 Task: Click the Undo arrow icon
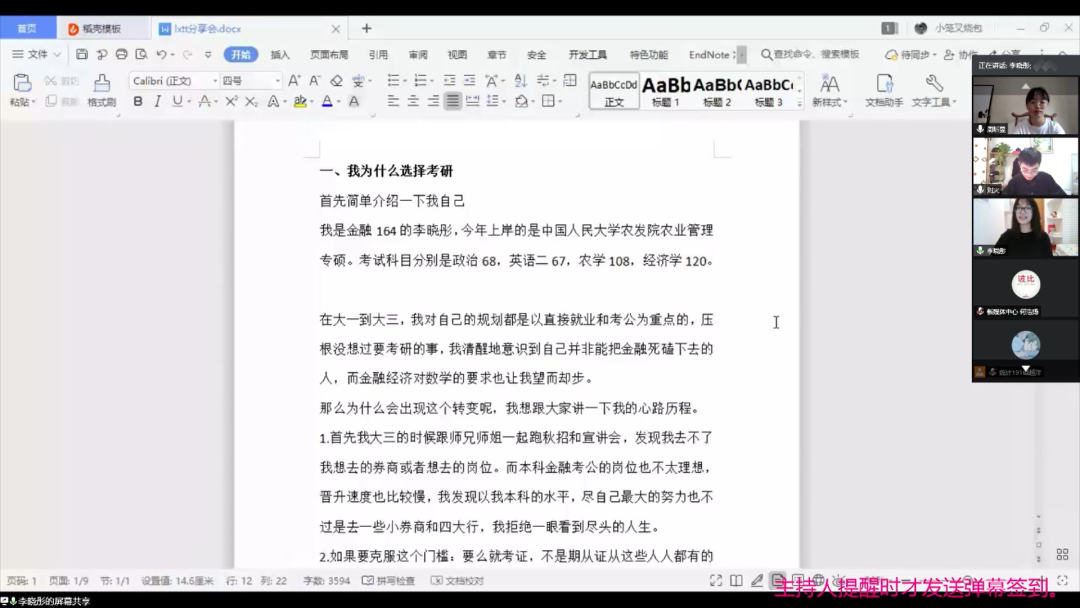160,54
